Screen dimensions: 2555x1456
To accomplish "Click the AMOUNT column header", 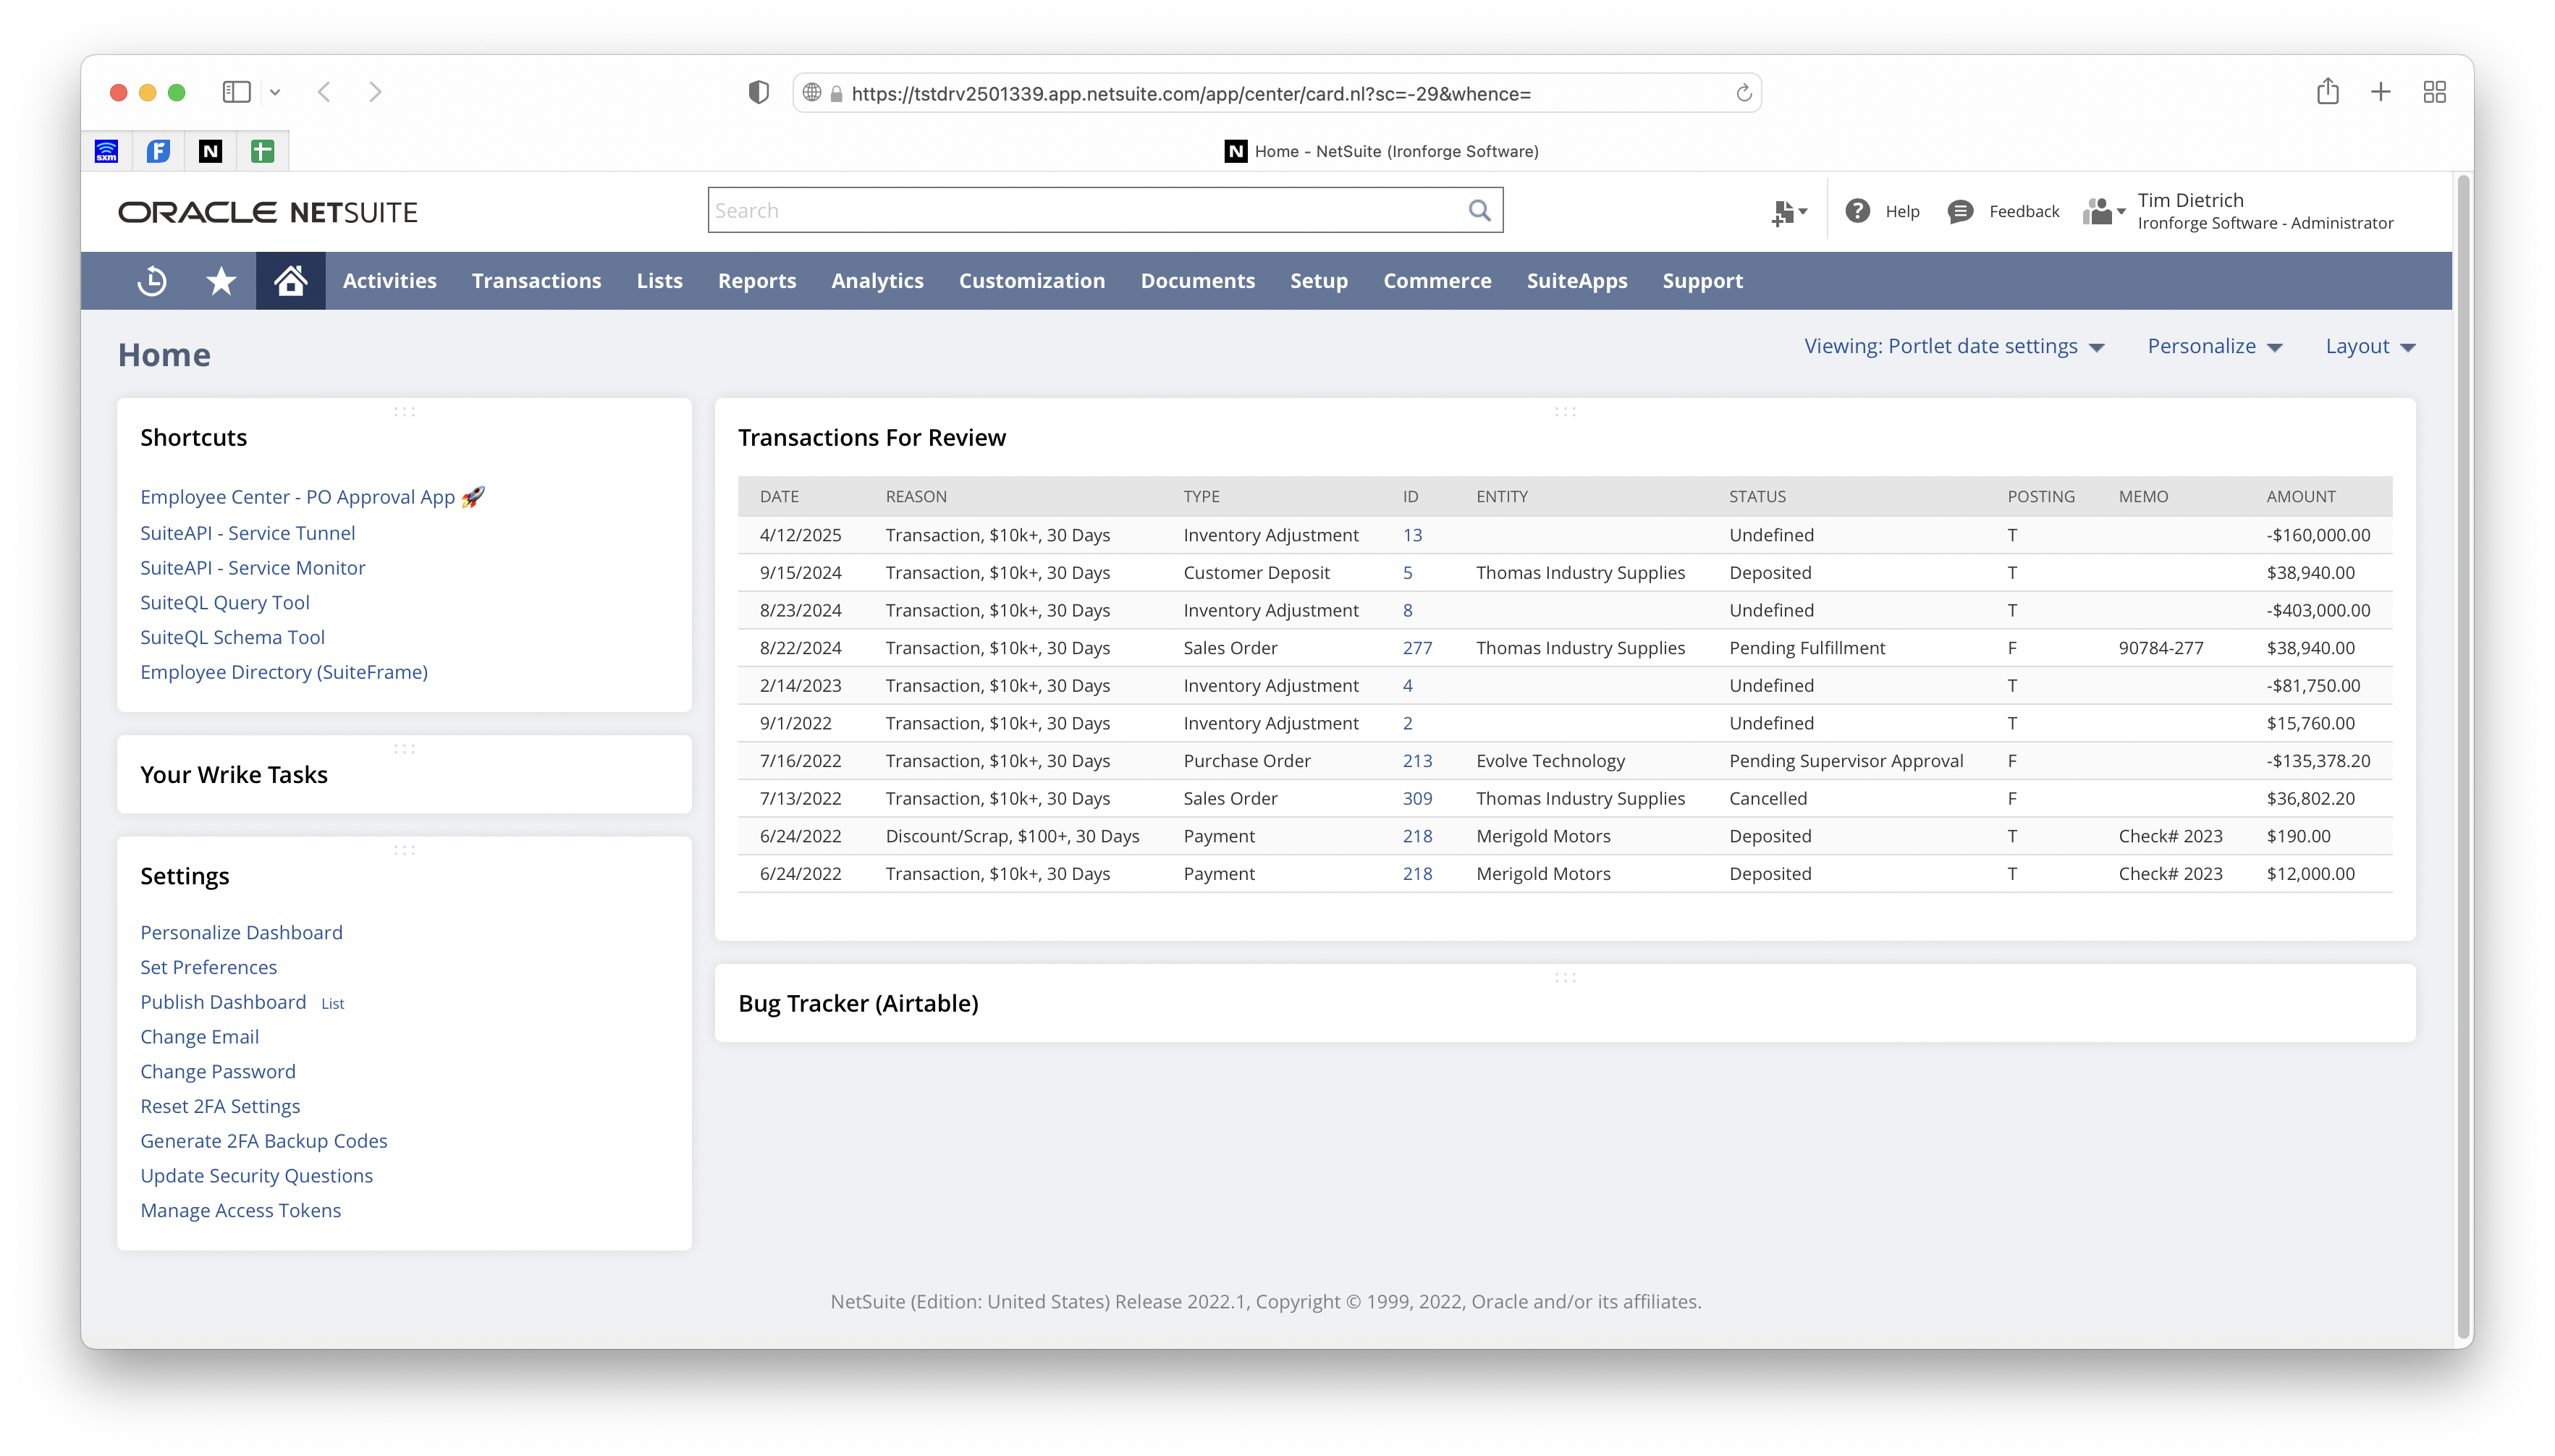I will 2300,497.
